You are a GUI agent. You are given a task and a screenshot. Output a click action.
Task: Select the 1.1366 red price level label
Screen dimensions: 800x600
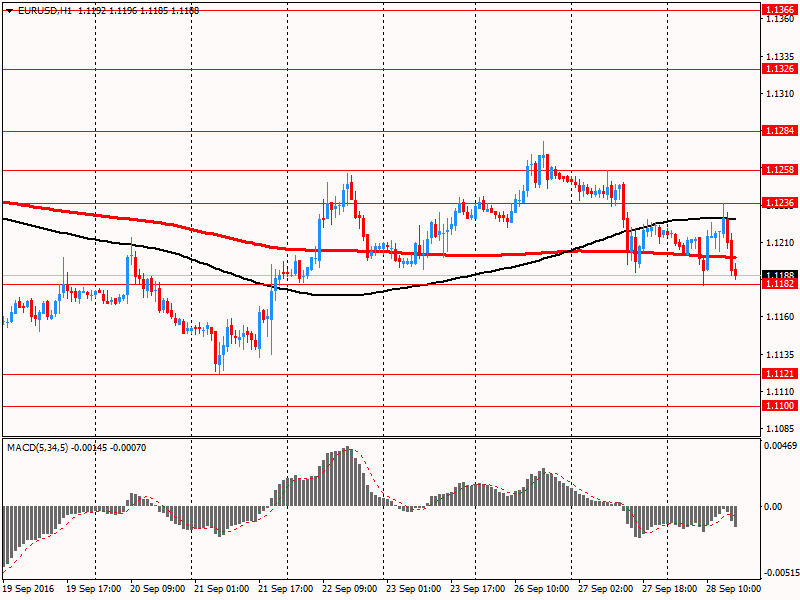pyautogui.click(x=779, y=10)
